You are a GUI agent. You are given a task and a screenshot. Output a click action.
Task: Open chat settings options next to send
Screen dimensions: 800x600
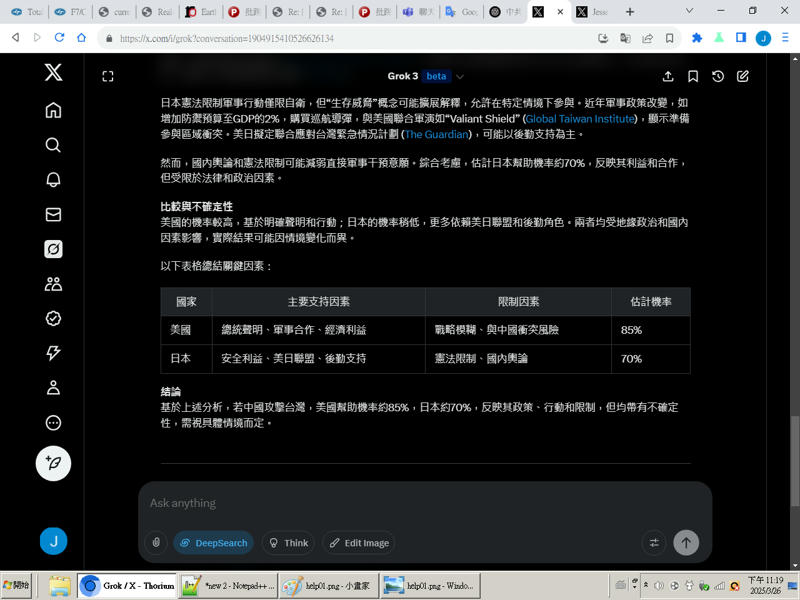(x=654, y=543)
